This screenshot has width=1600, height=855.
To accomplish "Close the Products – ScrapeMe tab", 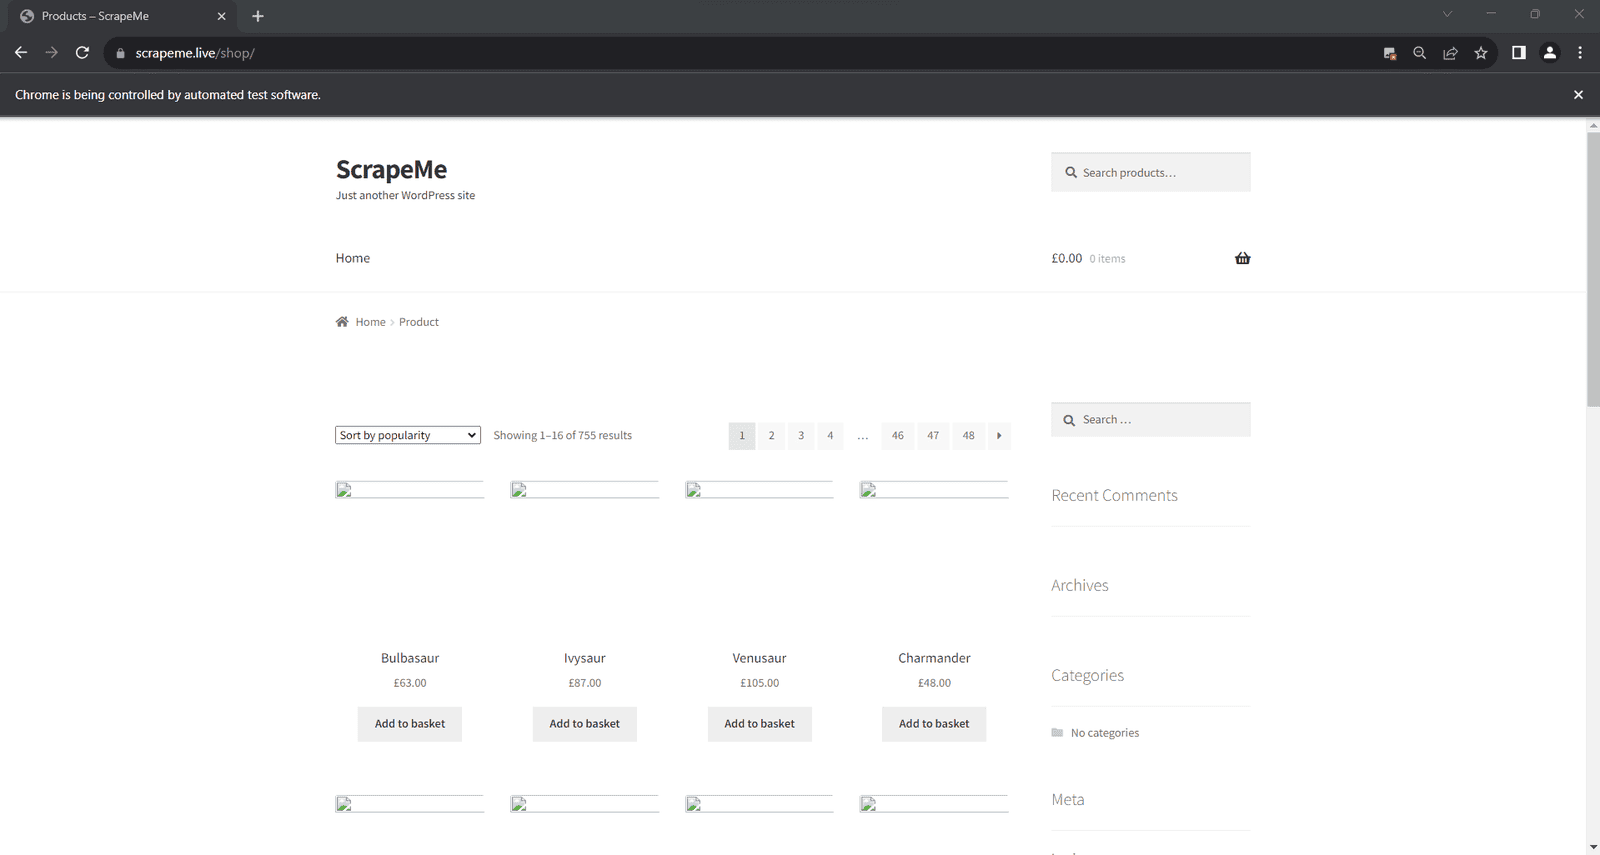I will 222,16.
